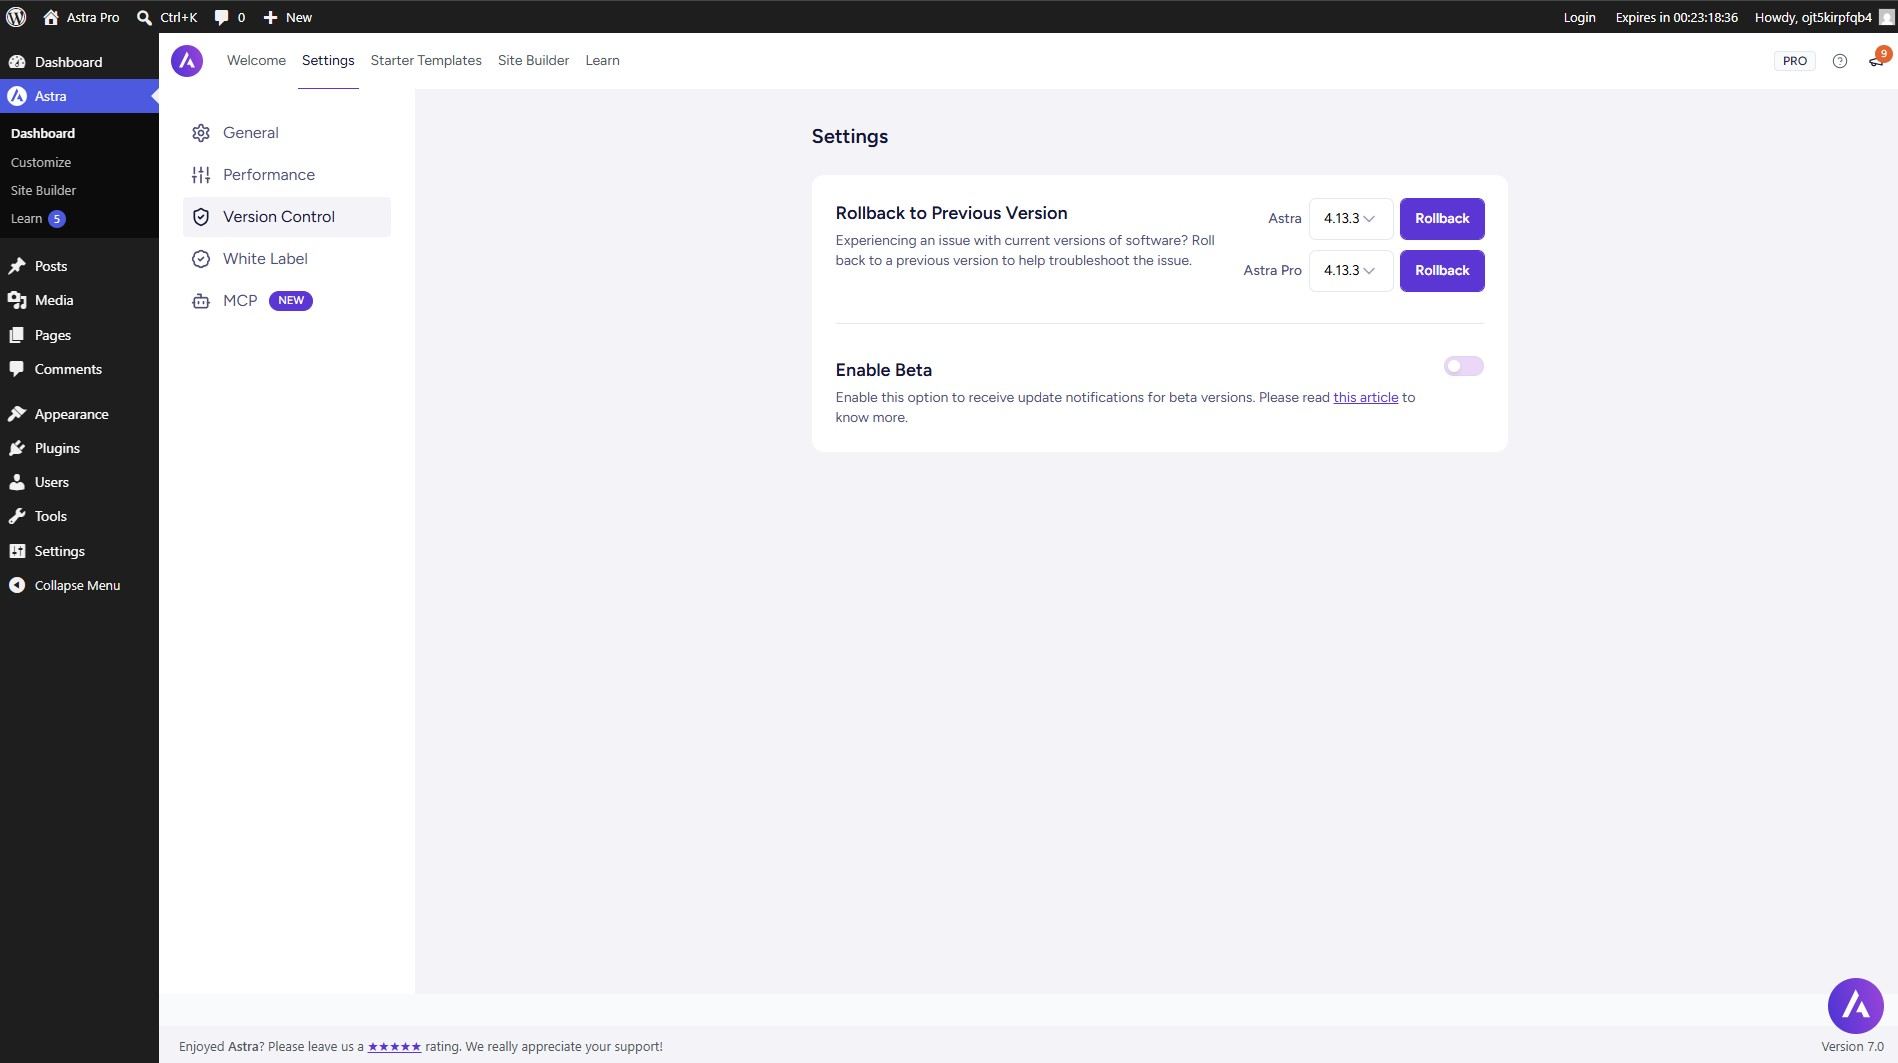Switch to the Welcome tab
1898x1063 pixels.
coord(256,60)
